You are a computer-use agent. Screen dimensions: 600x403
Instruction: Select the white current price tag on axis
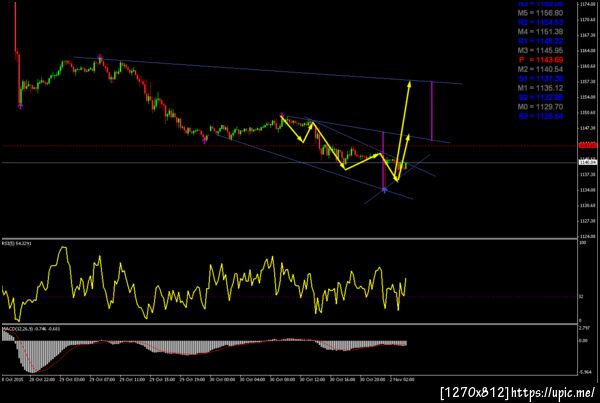point(588,162)
